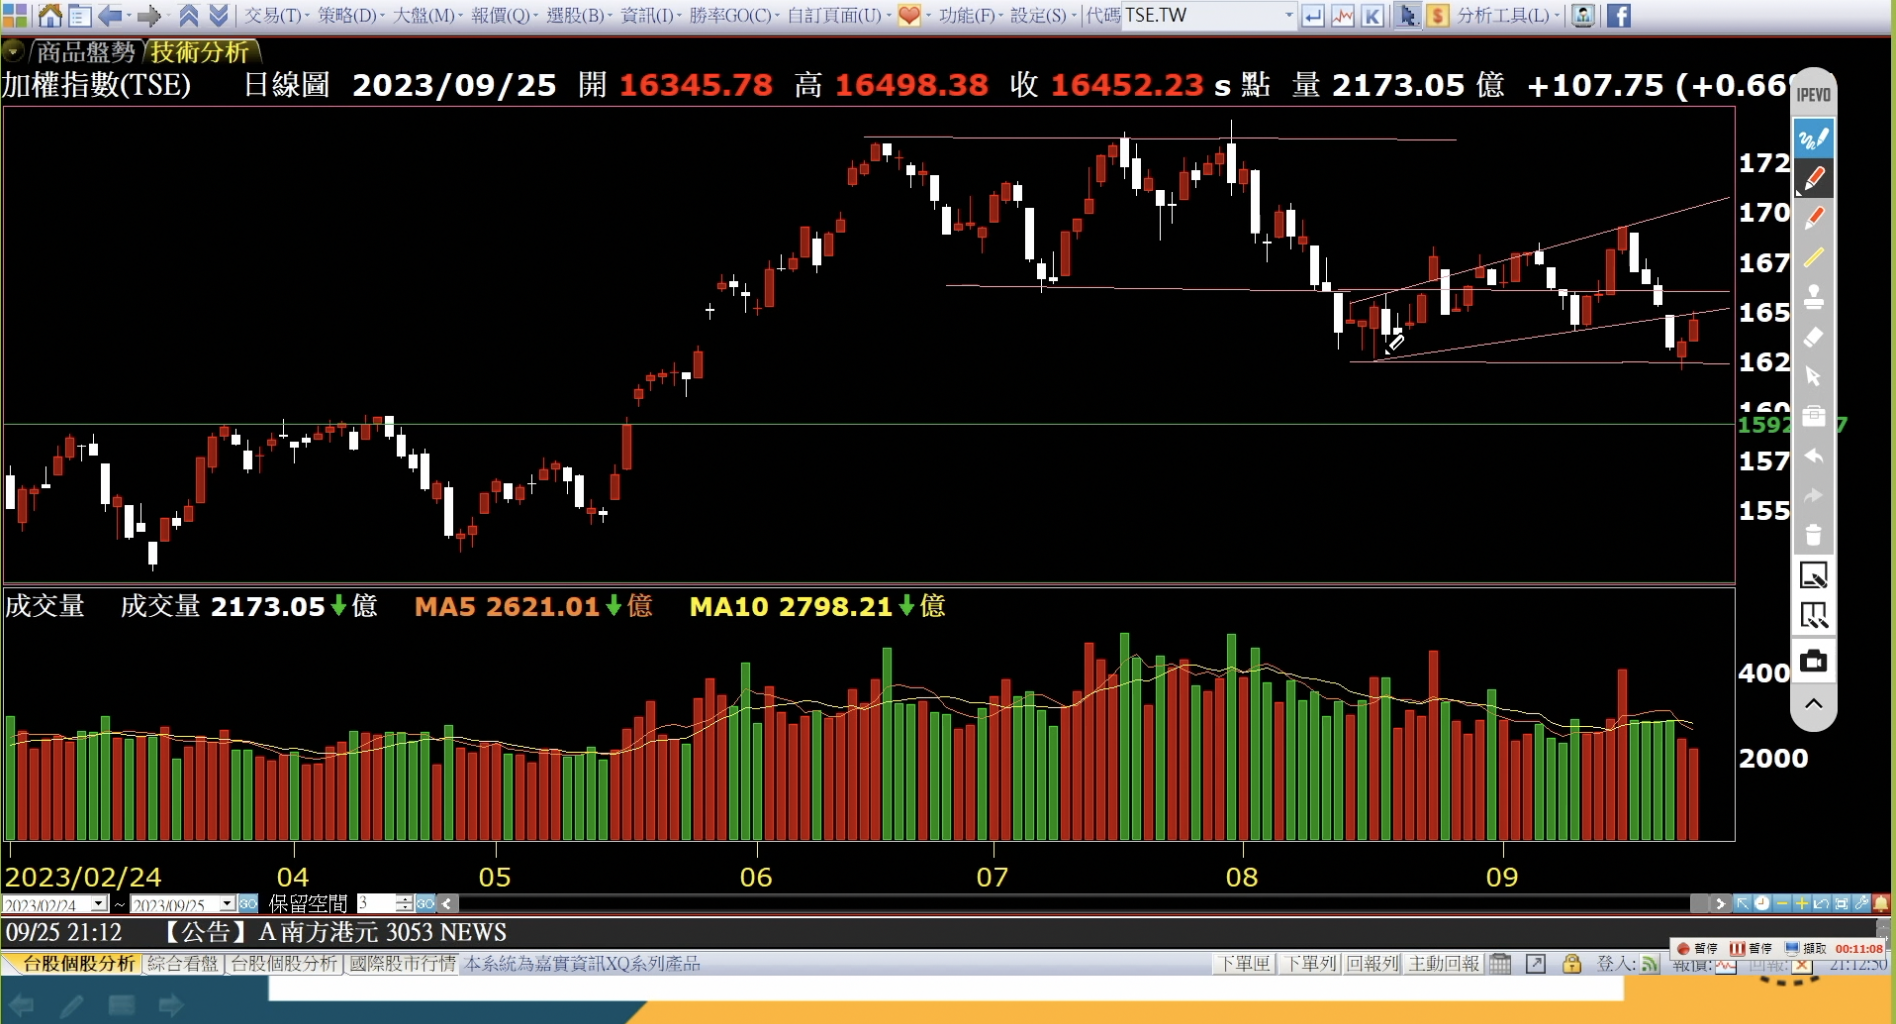This screenshot has width=1896, height=1024.
Task: Click the camera snapshot icon
Action: 1813,661
